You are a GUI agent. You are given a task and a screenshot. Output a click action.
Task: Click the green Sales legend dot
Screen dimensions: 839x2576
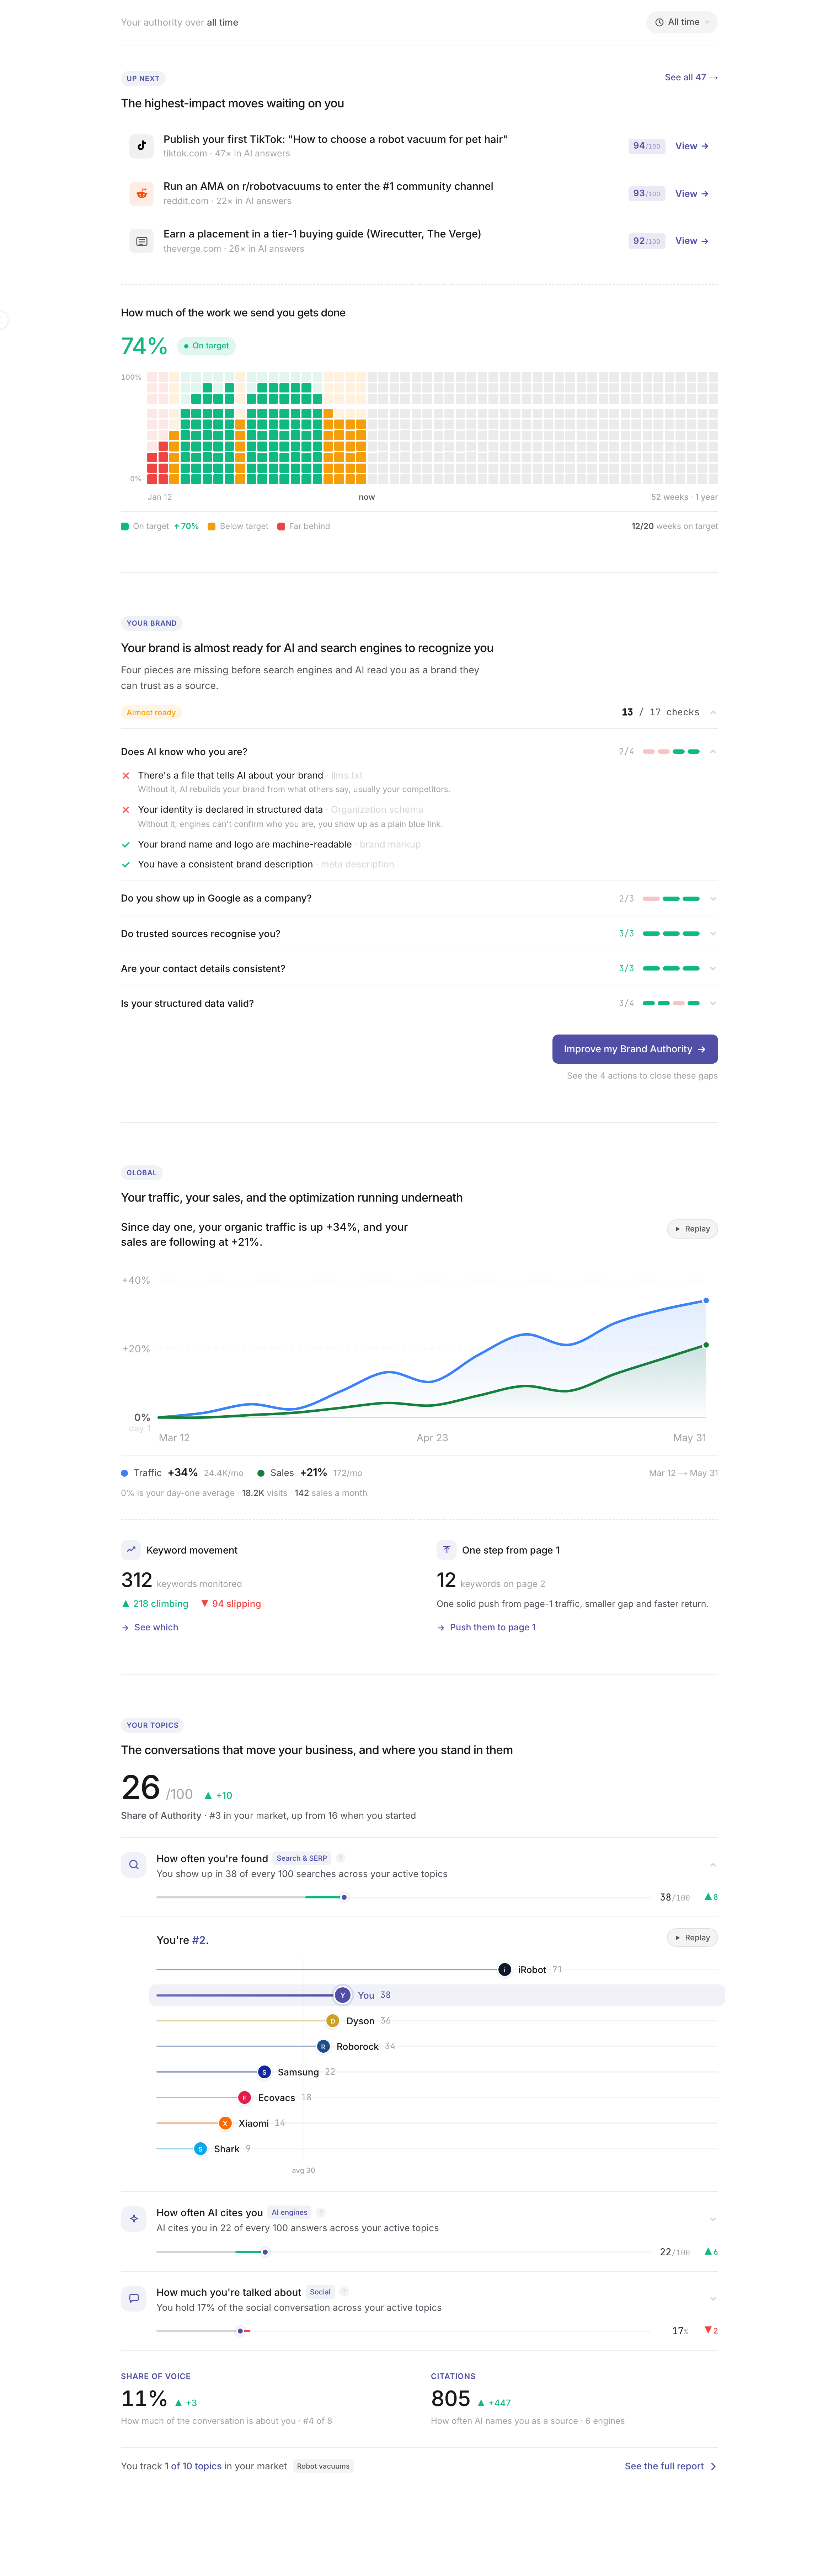[261, 1473]
